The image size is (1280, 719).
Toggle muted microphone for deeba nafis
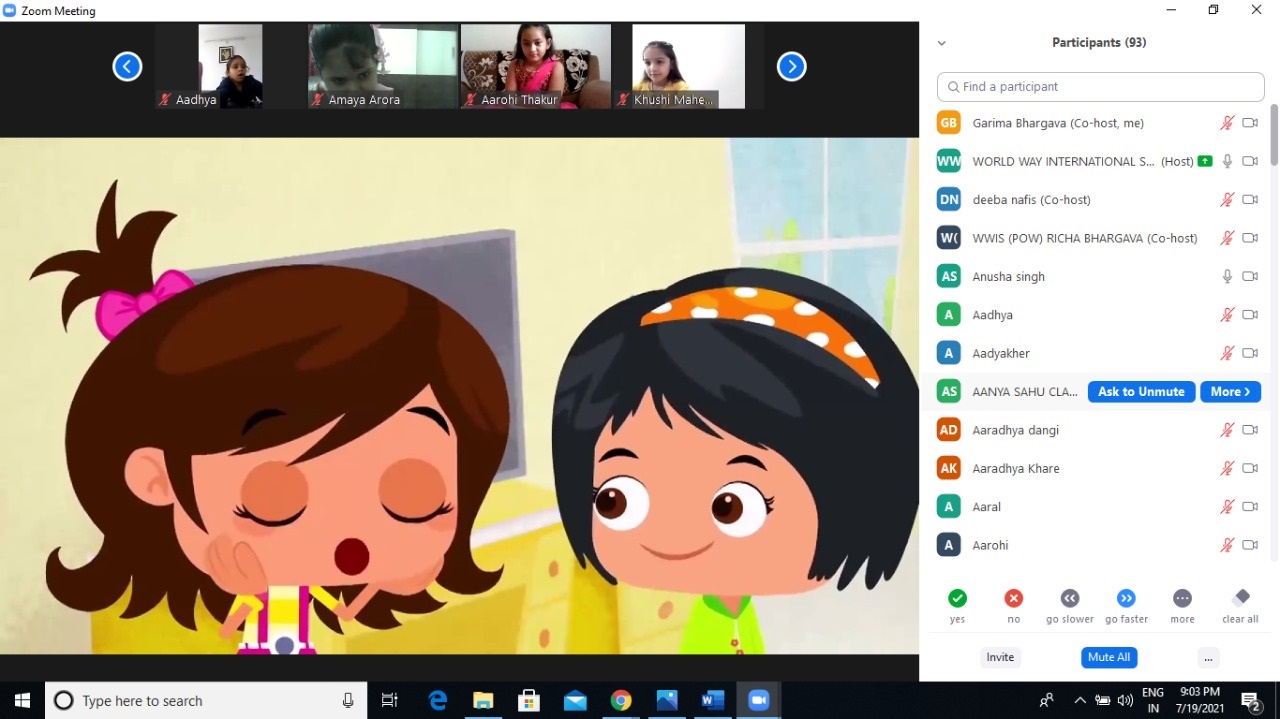[x=1227, y=200]
